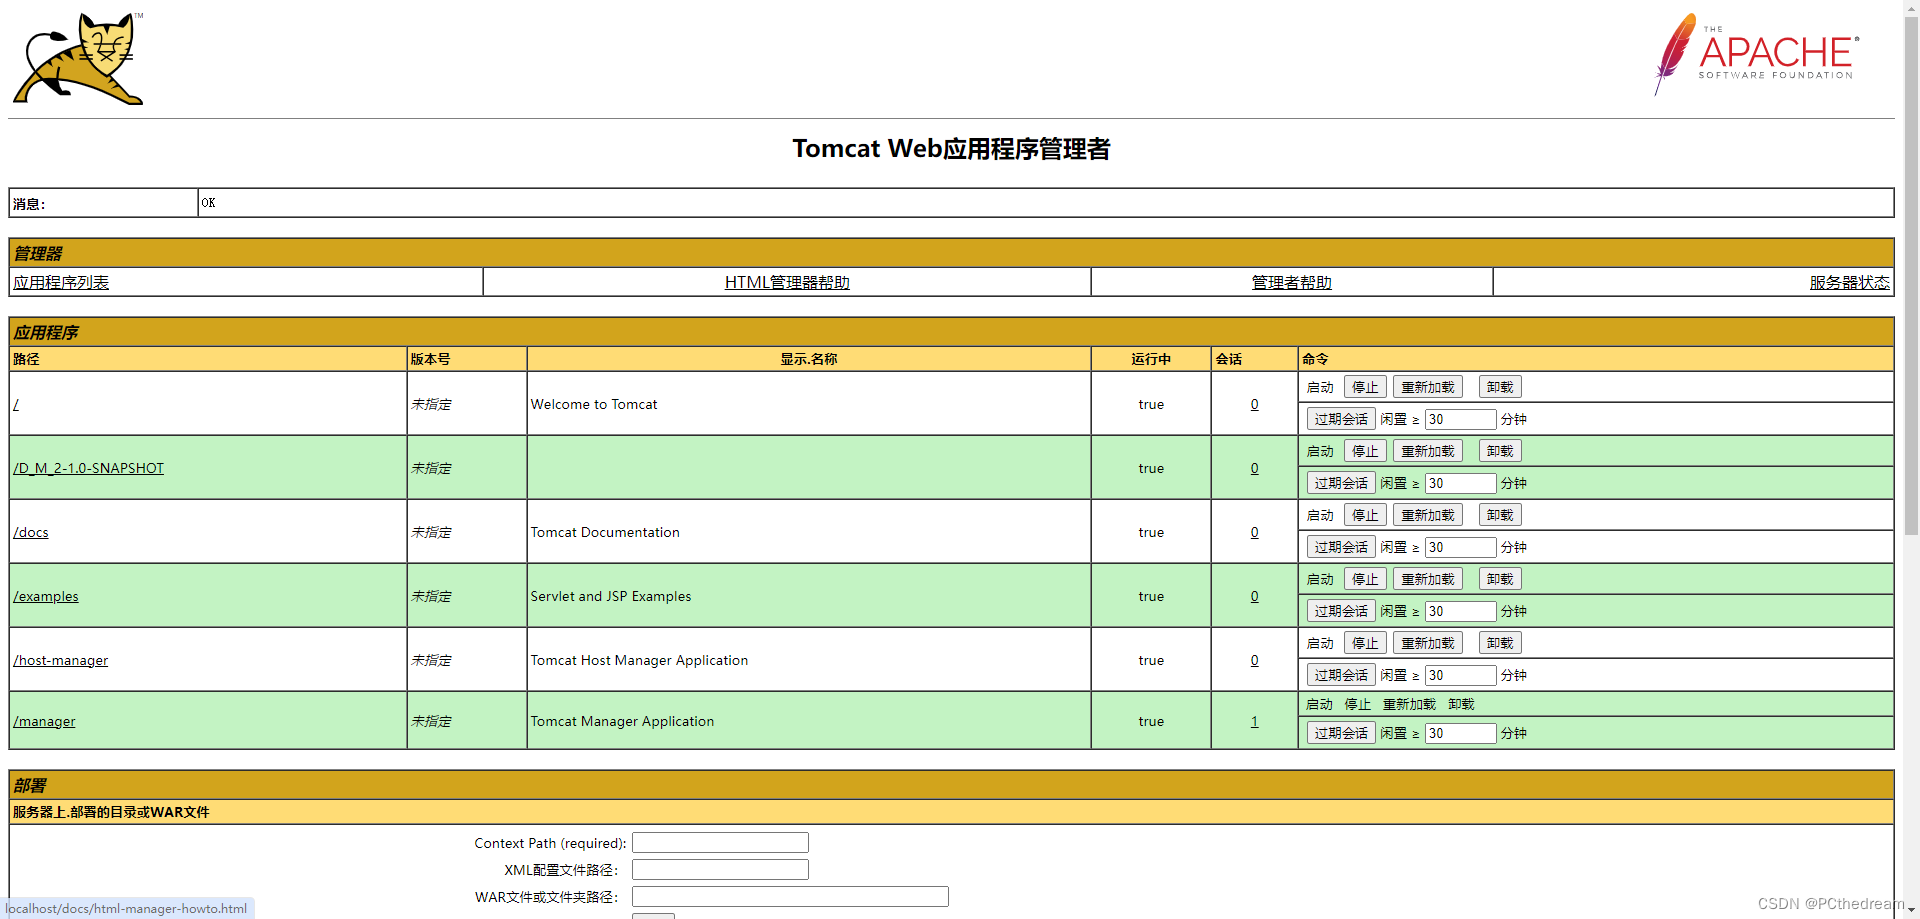Viewport: 1920px width, 919px height.
Task: Focus the Context Path (required) field
Action: point(720,843)
